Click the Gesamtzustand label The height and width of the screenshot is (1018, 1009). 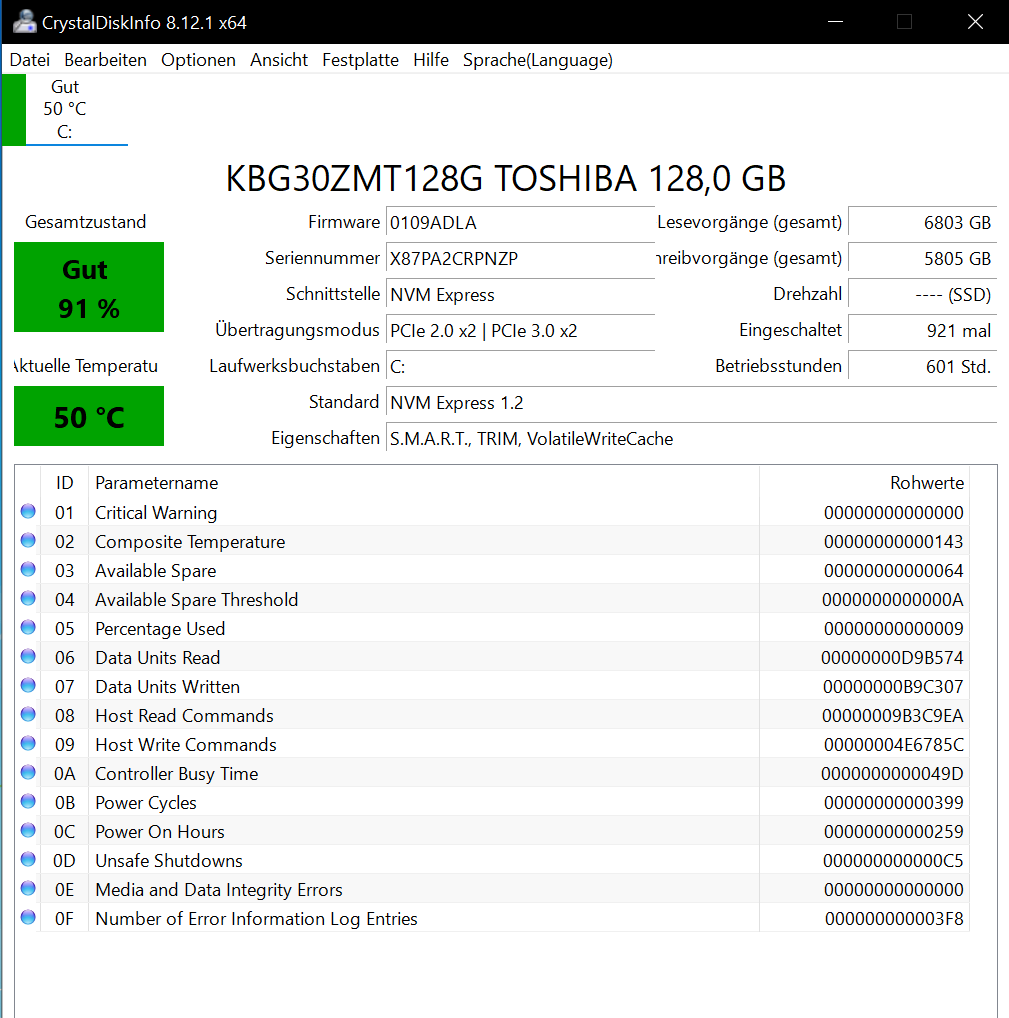(85, 222)
